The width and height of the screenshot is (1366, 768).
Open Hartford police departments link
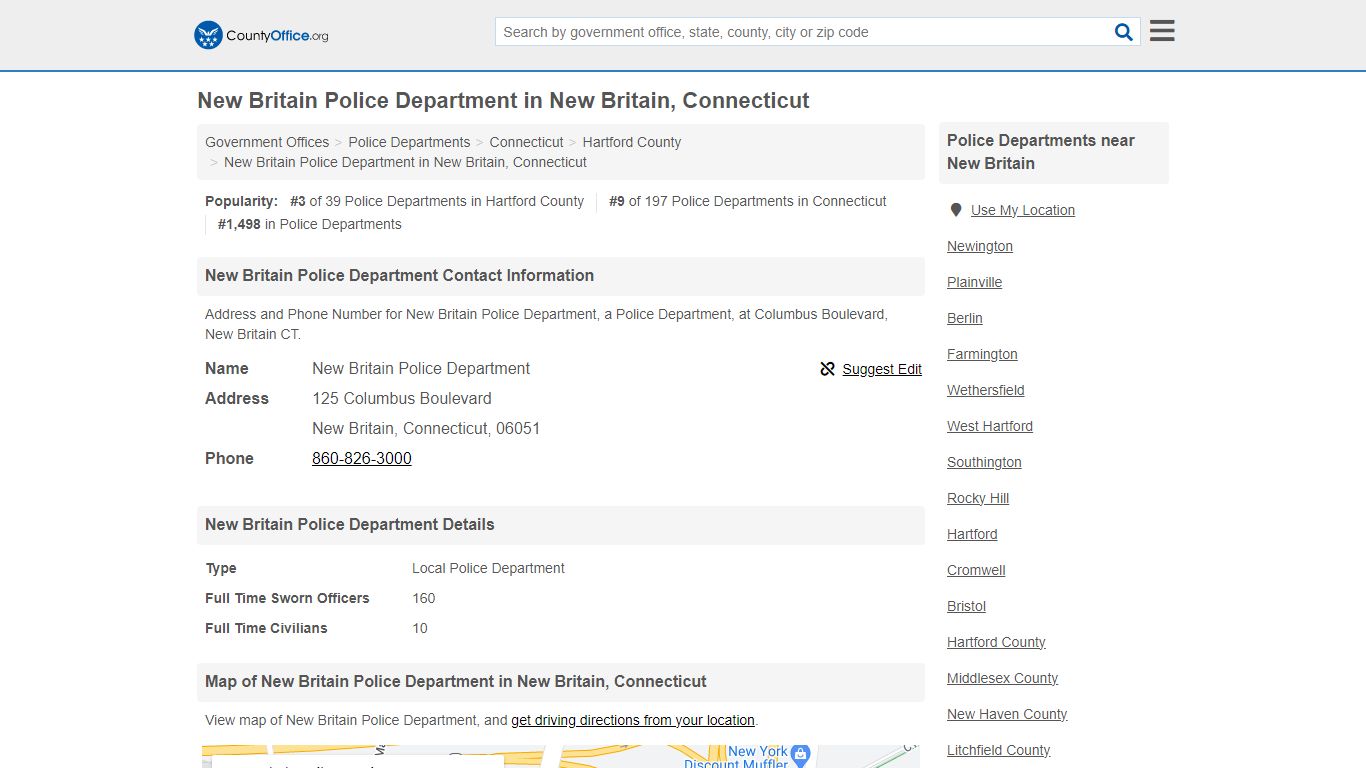pyautogui.click(x=972, y=534)
